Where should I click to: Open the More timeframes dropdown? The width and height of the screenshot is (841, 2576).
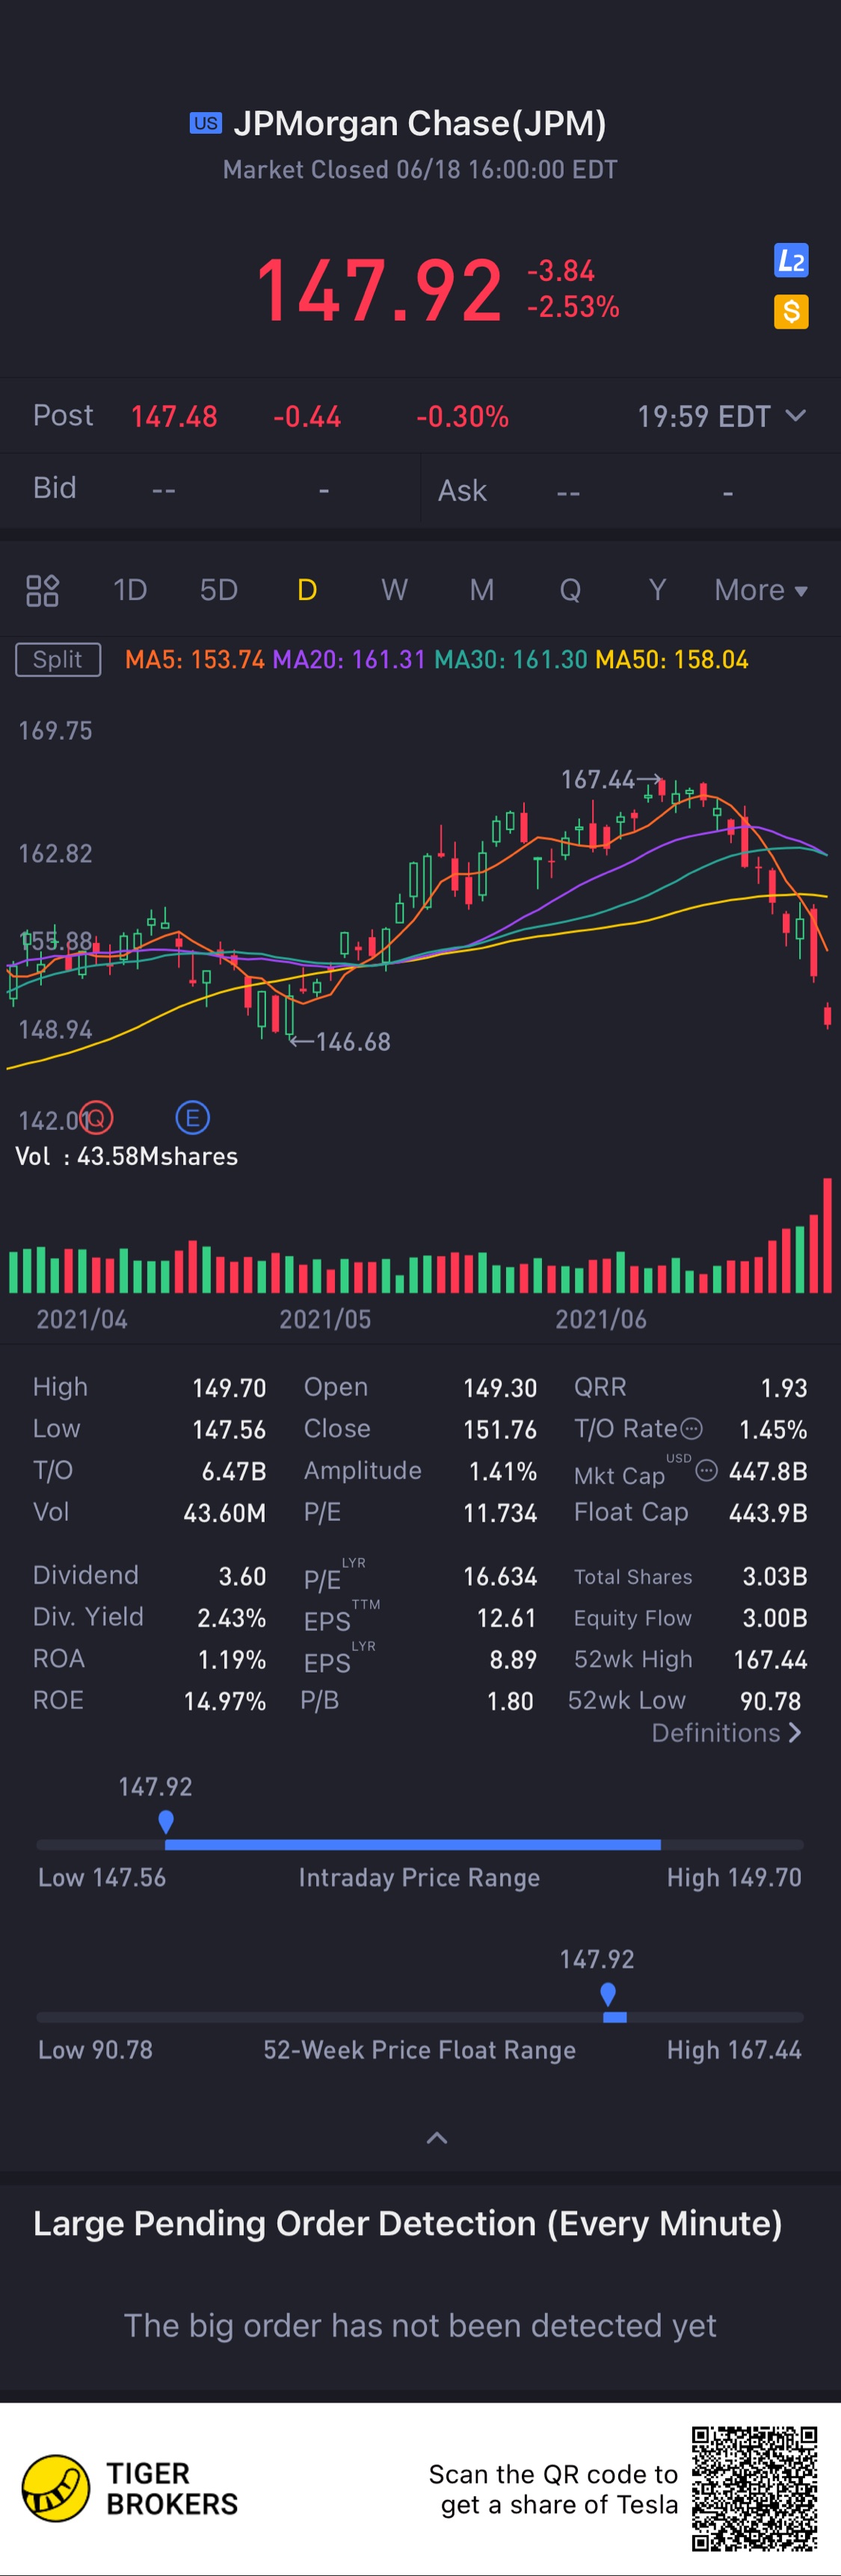pyautogui.click(x=761, y=590)
